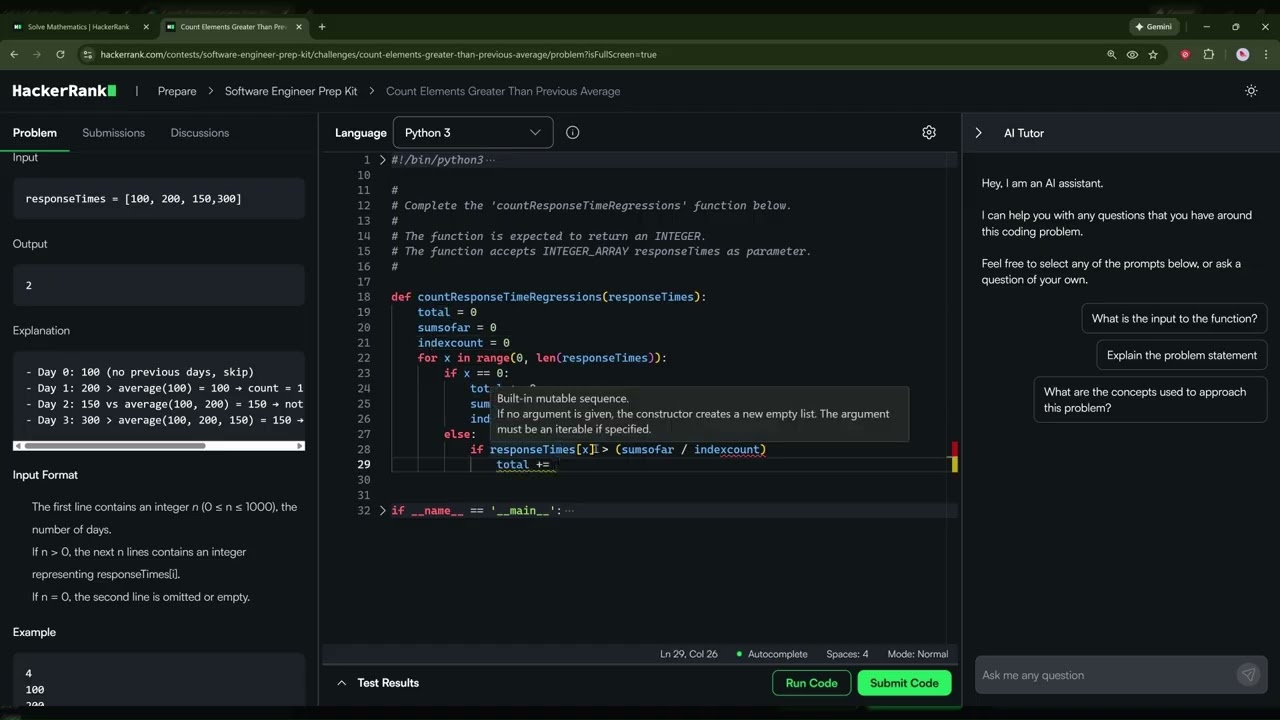Click site information icon in address bar
The height and width of the screenshot is (720, 1280).
(x=88, y=55)
